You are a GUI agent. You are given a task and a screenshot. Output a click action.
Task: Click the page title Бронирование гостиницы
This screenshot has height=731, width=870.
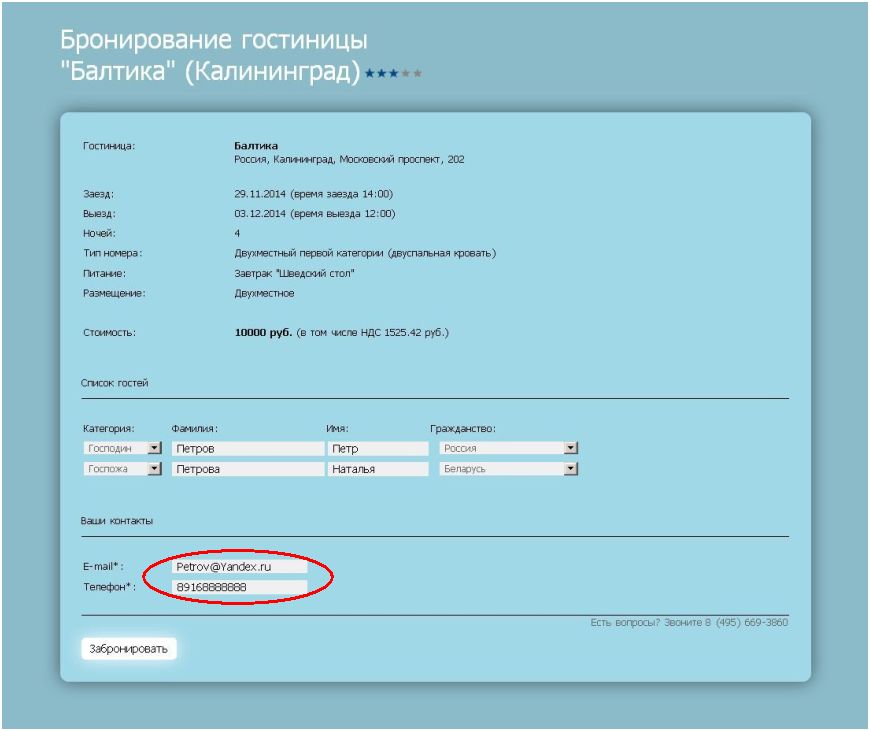click(213, 41)
